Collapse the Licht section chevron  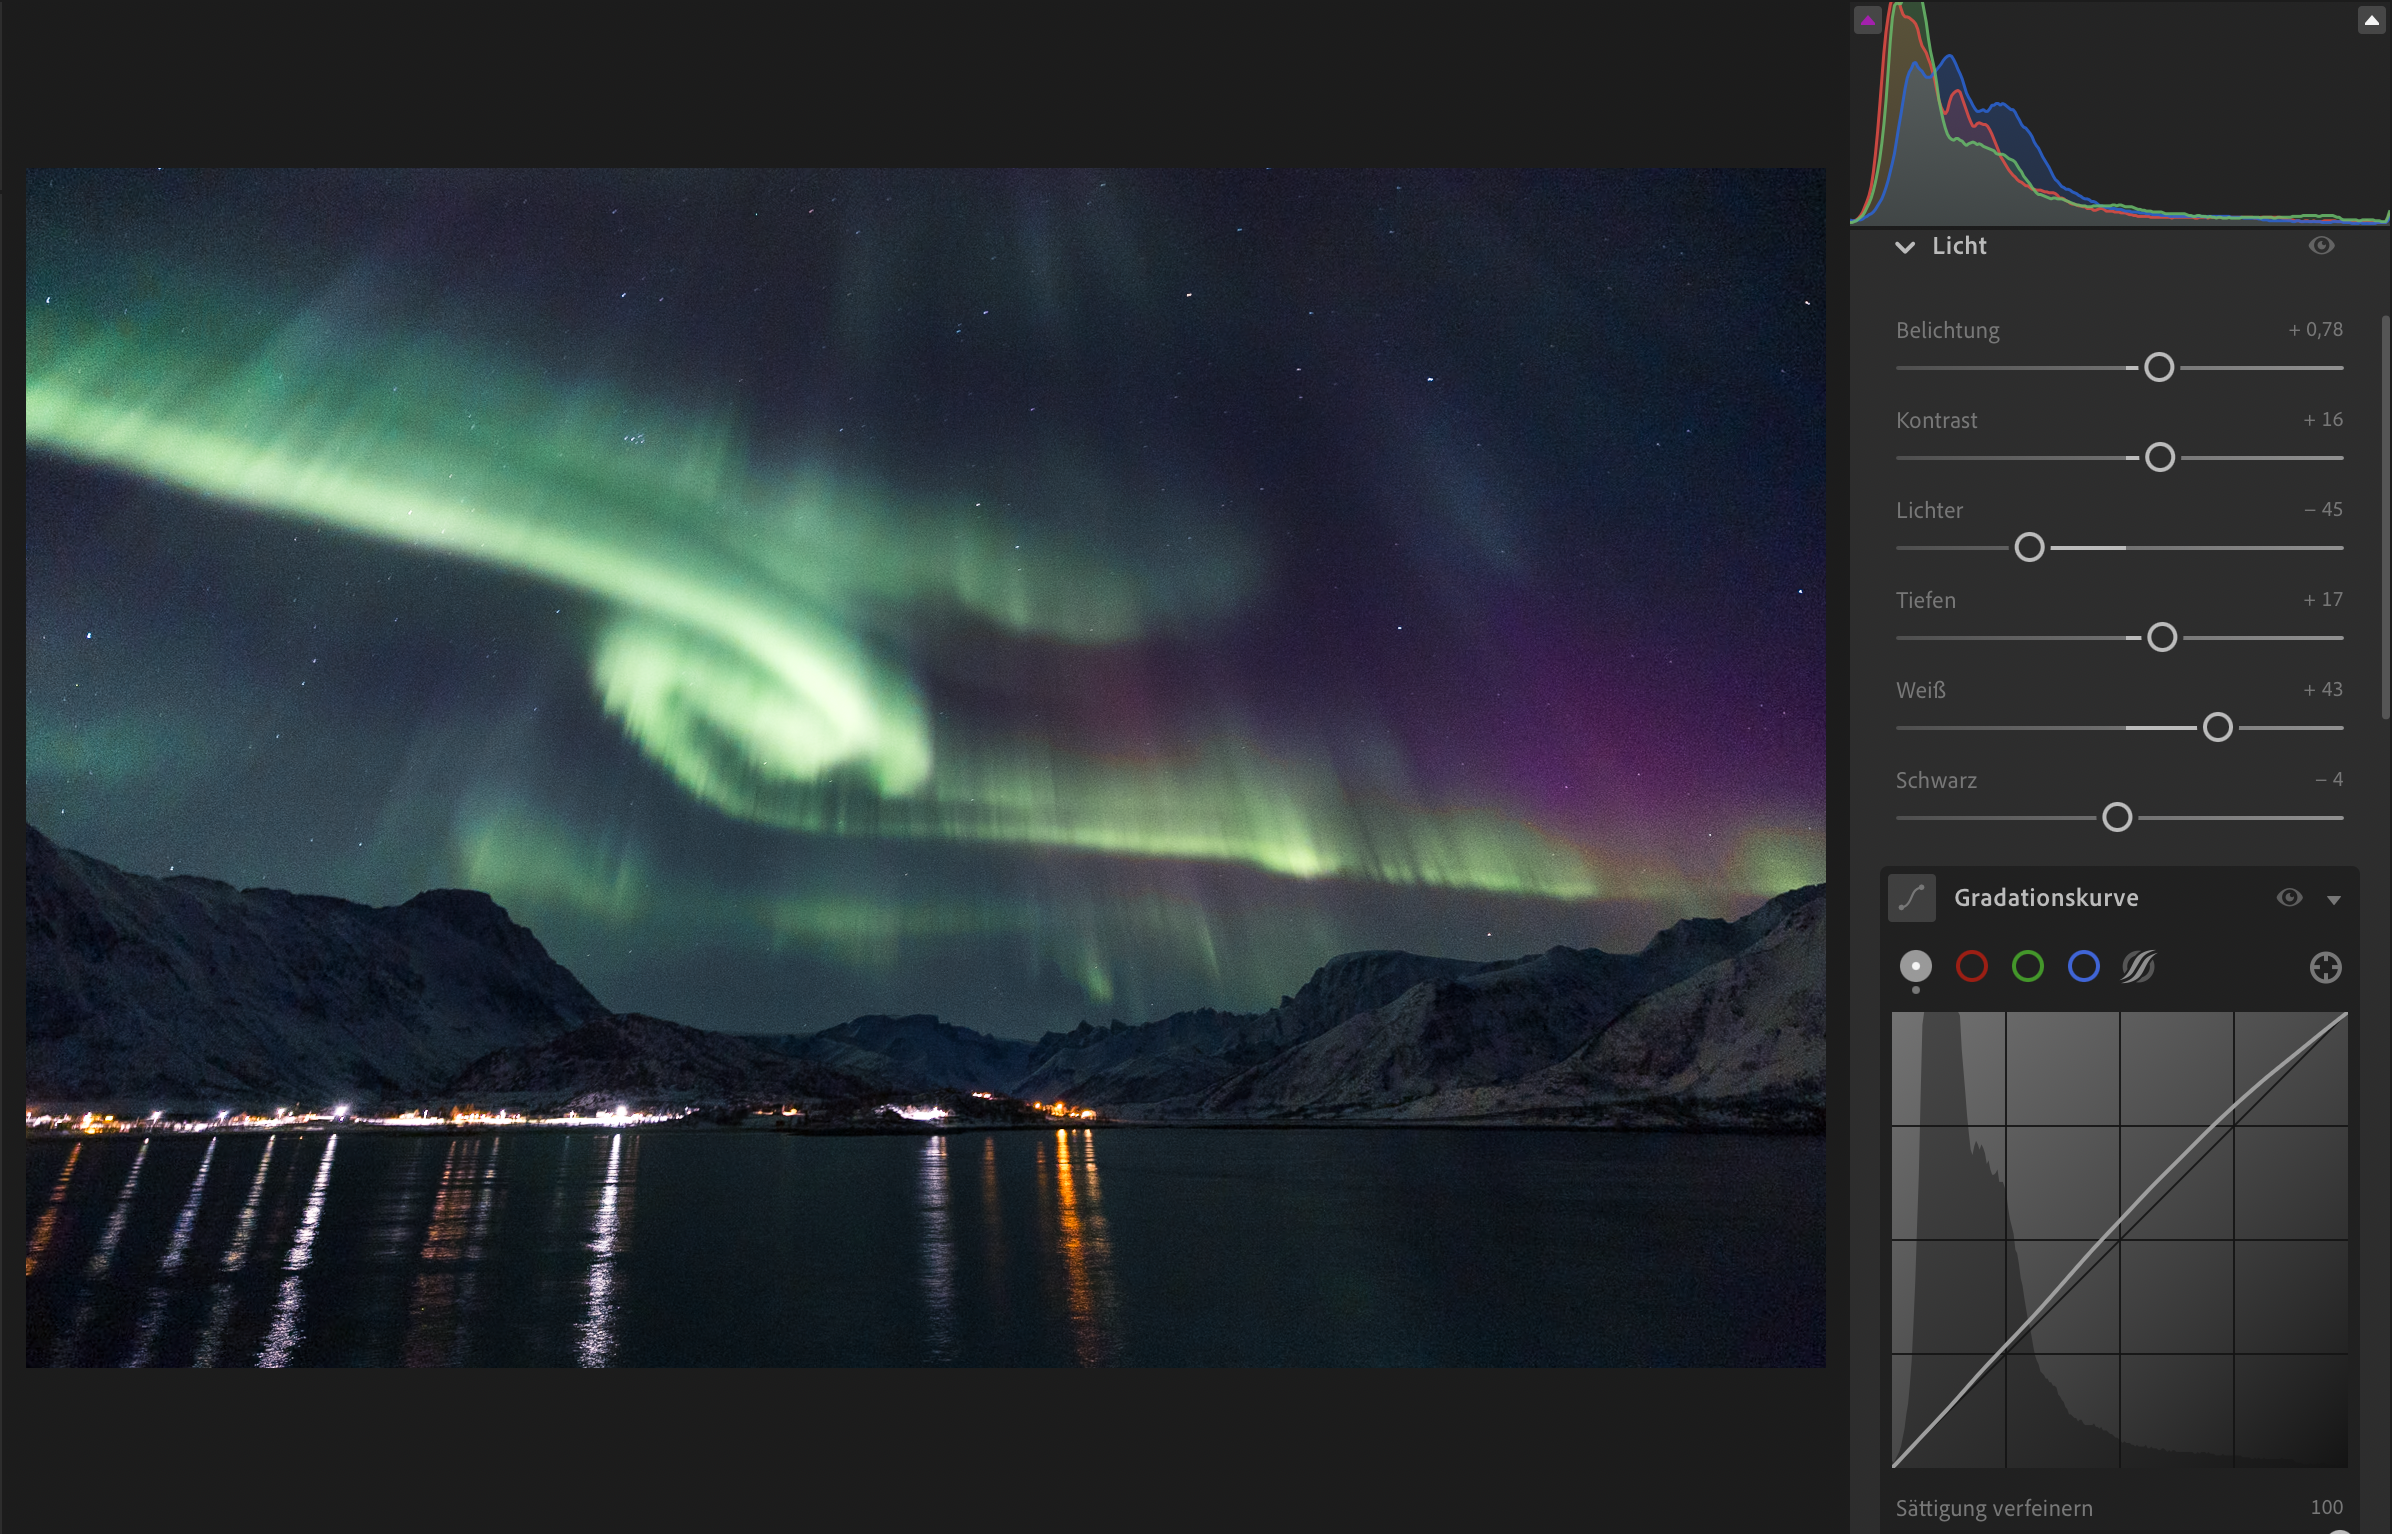pyautogui.click(x=1905, y=247)
